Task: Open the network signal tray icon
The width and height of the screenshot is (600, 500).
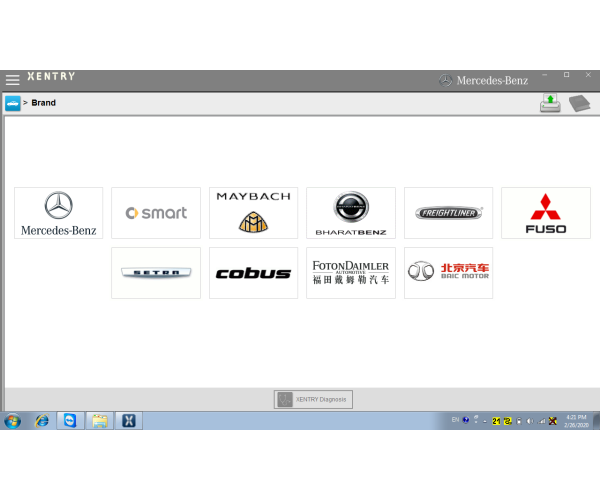Action: [x=541, y=421]
